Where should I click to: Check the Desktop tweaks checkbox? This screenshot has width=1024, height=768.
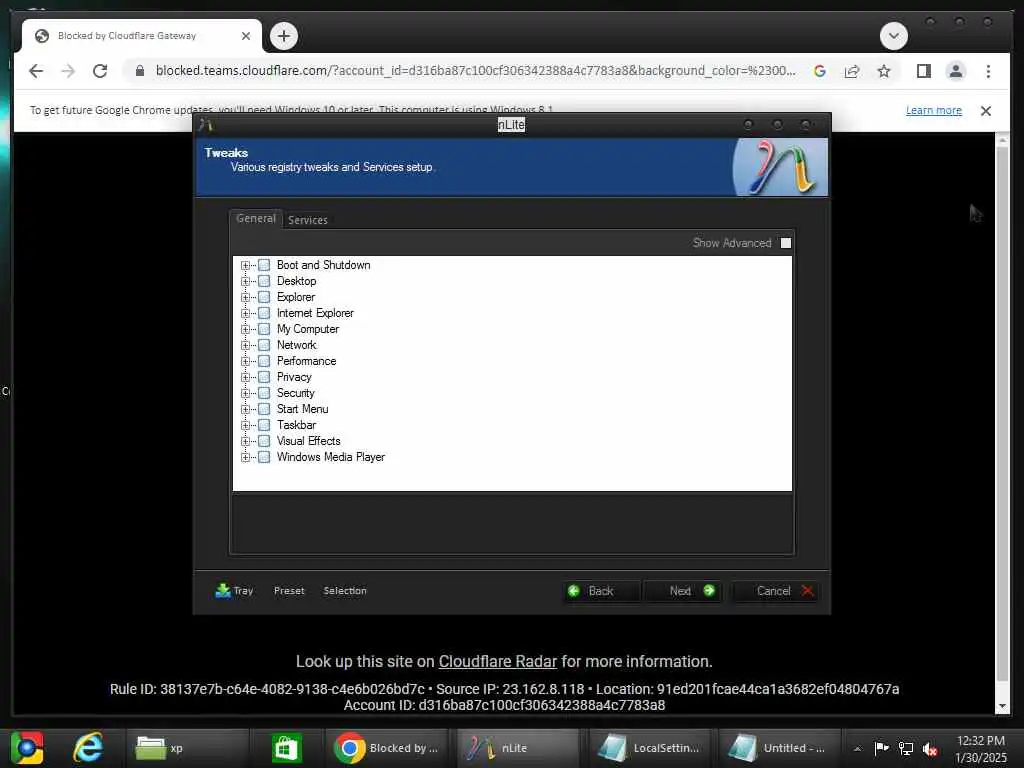point(264,281)
